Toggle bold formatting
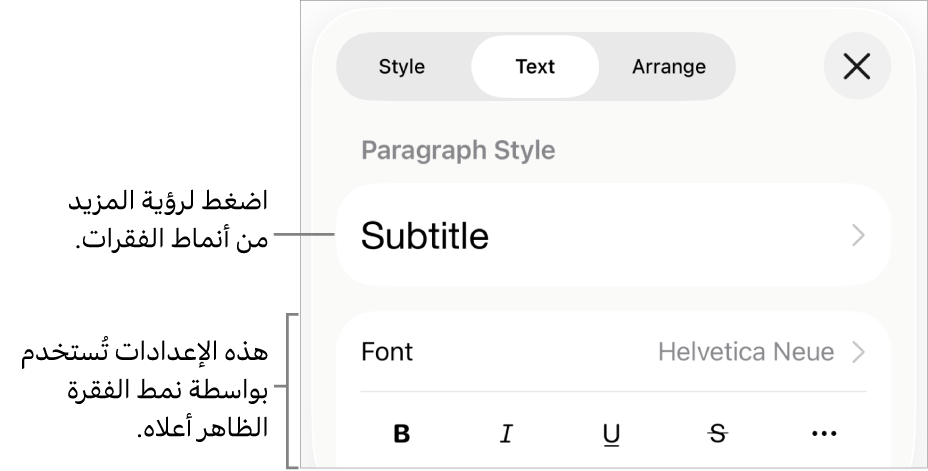 (402, 434)
